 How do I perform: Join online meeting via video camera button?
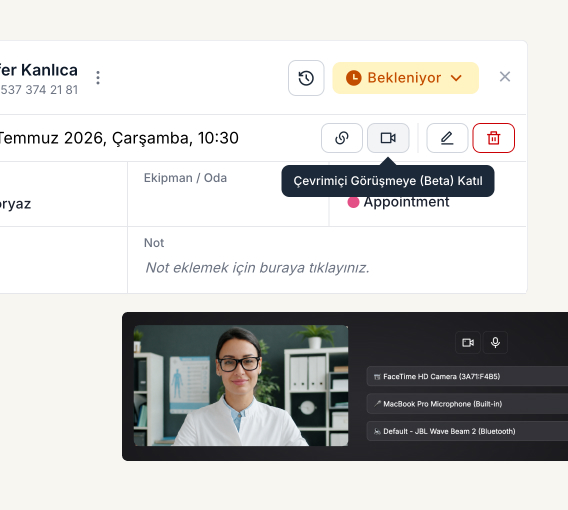tap(388, 138)
